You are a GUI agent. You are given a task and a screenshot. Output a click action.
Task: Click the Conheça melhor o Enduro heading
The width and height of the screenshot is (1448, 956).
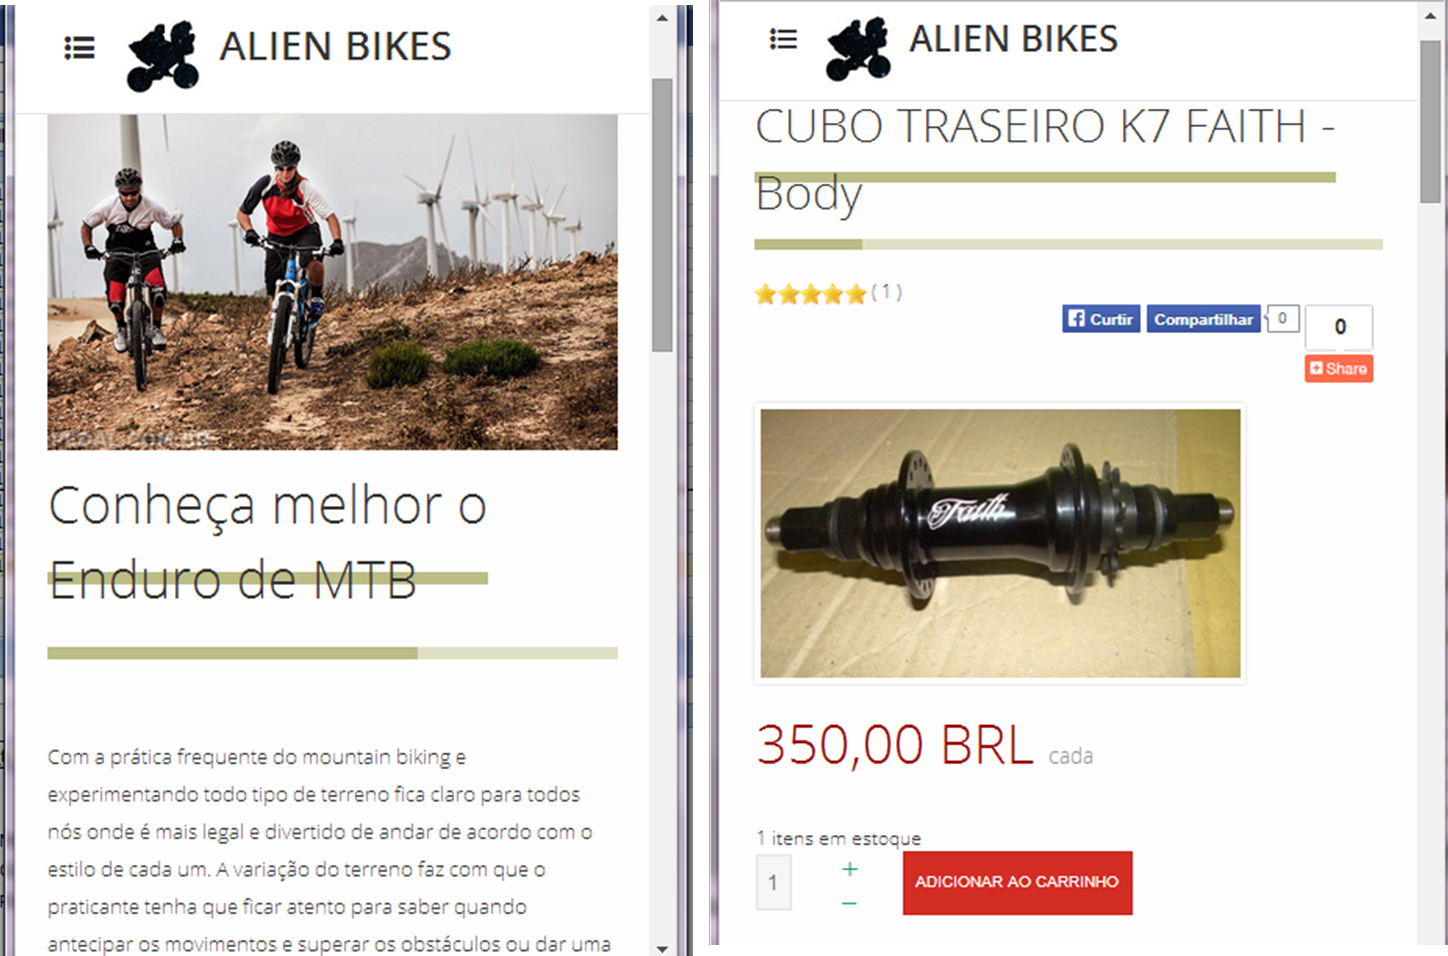point(268,542)
